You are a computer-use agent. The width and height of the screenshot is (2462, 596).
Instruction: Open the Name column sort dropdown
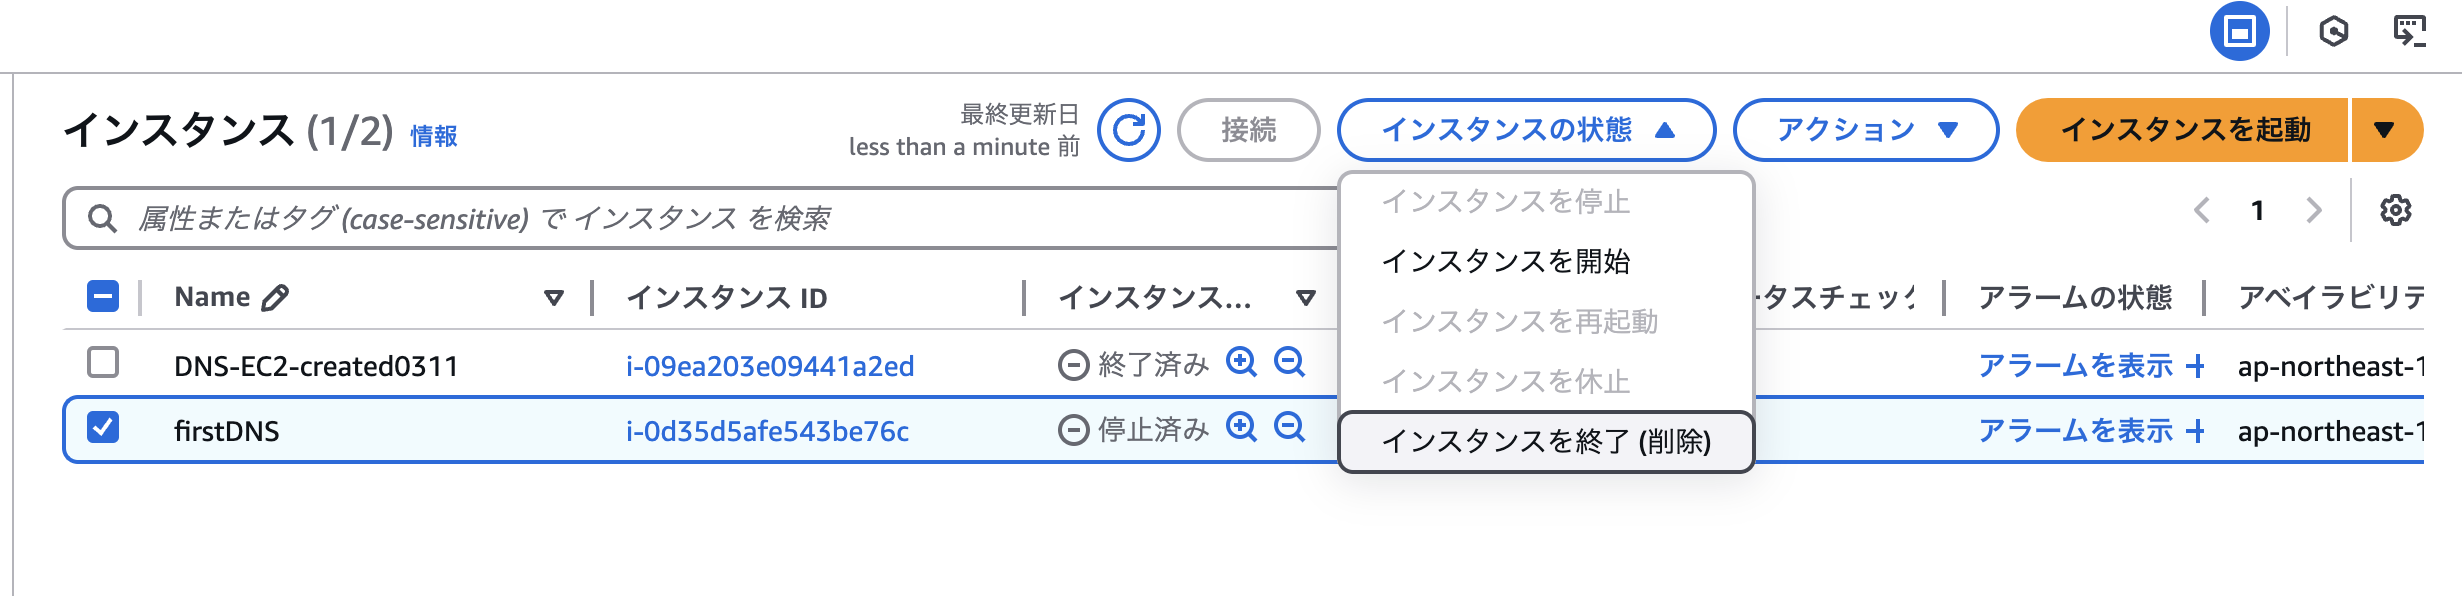pos(552,296)
